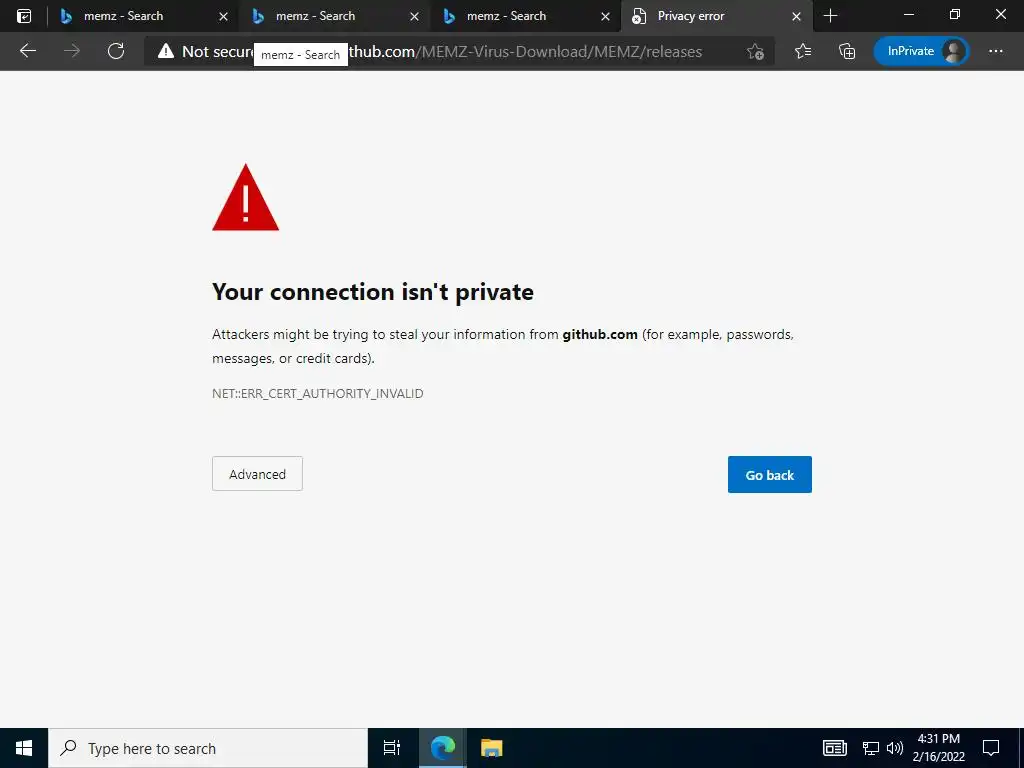
Task: Click the bold github.com text in message
Action: pos(600,334)
